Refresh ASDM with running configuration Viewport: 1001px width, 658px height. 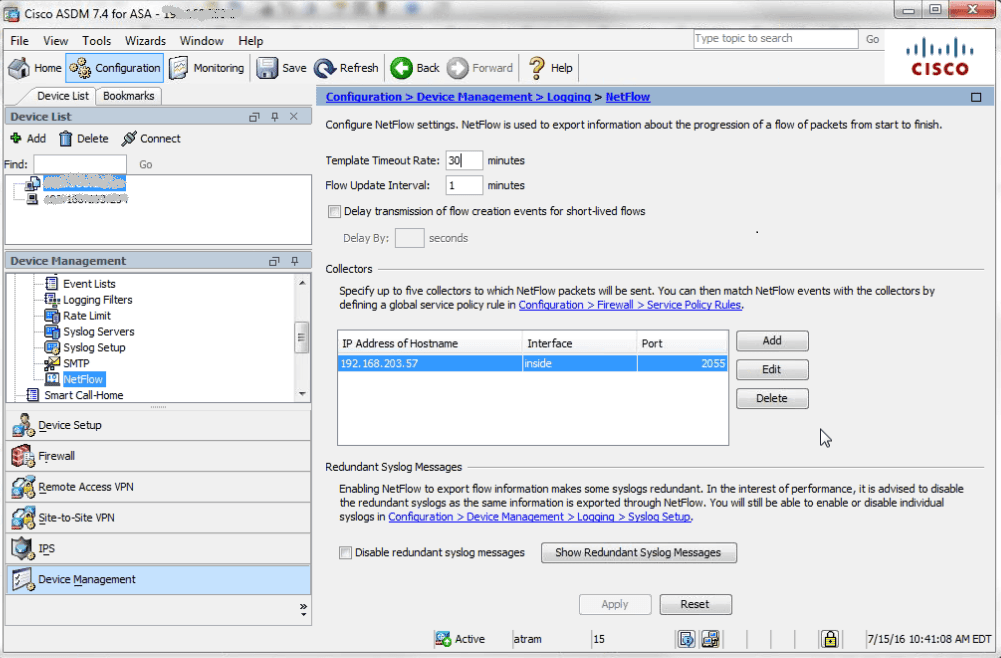(x=347, y=68)
